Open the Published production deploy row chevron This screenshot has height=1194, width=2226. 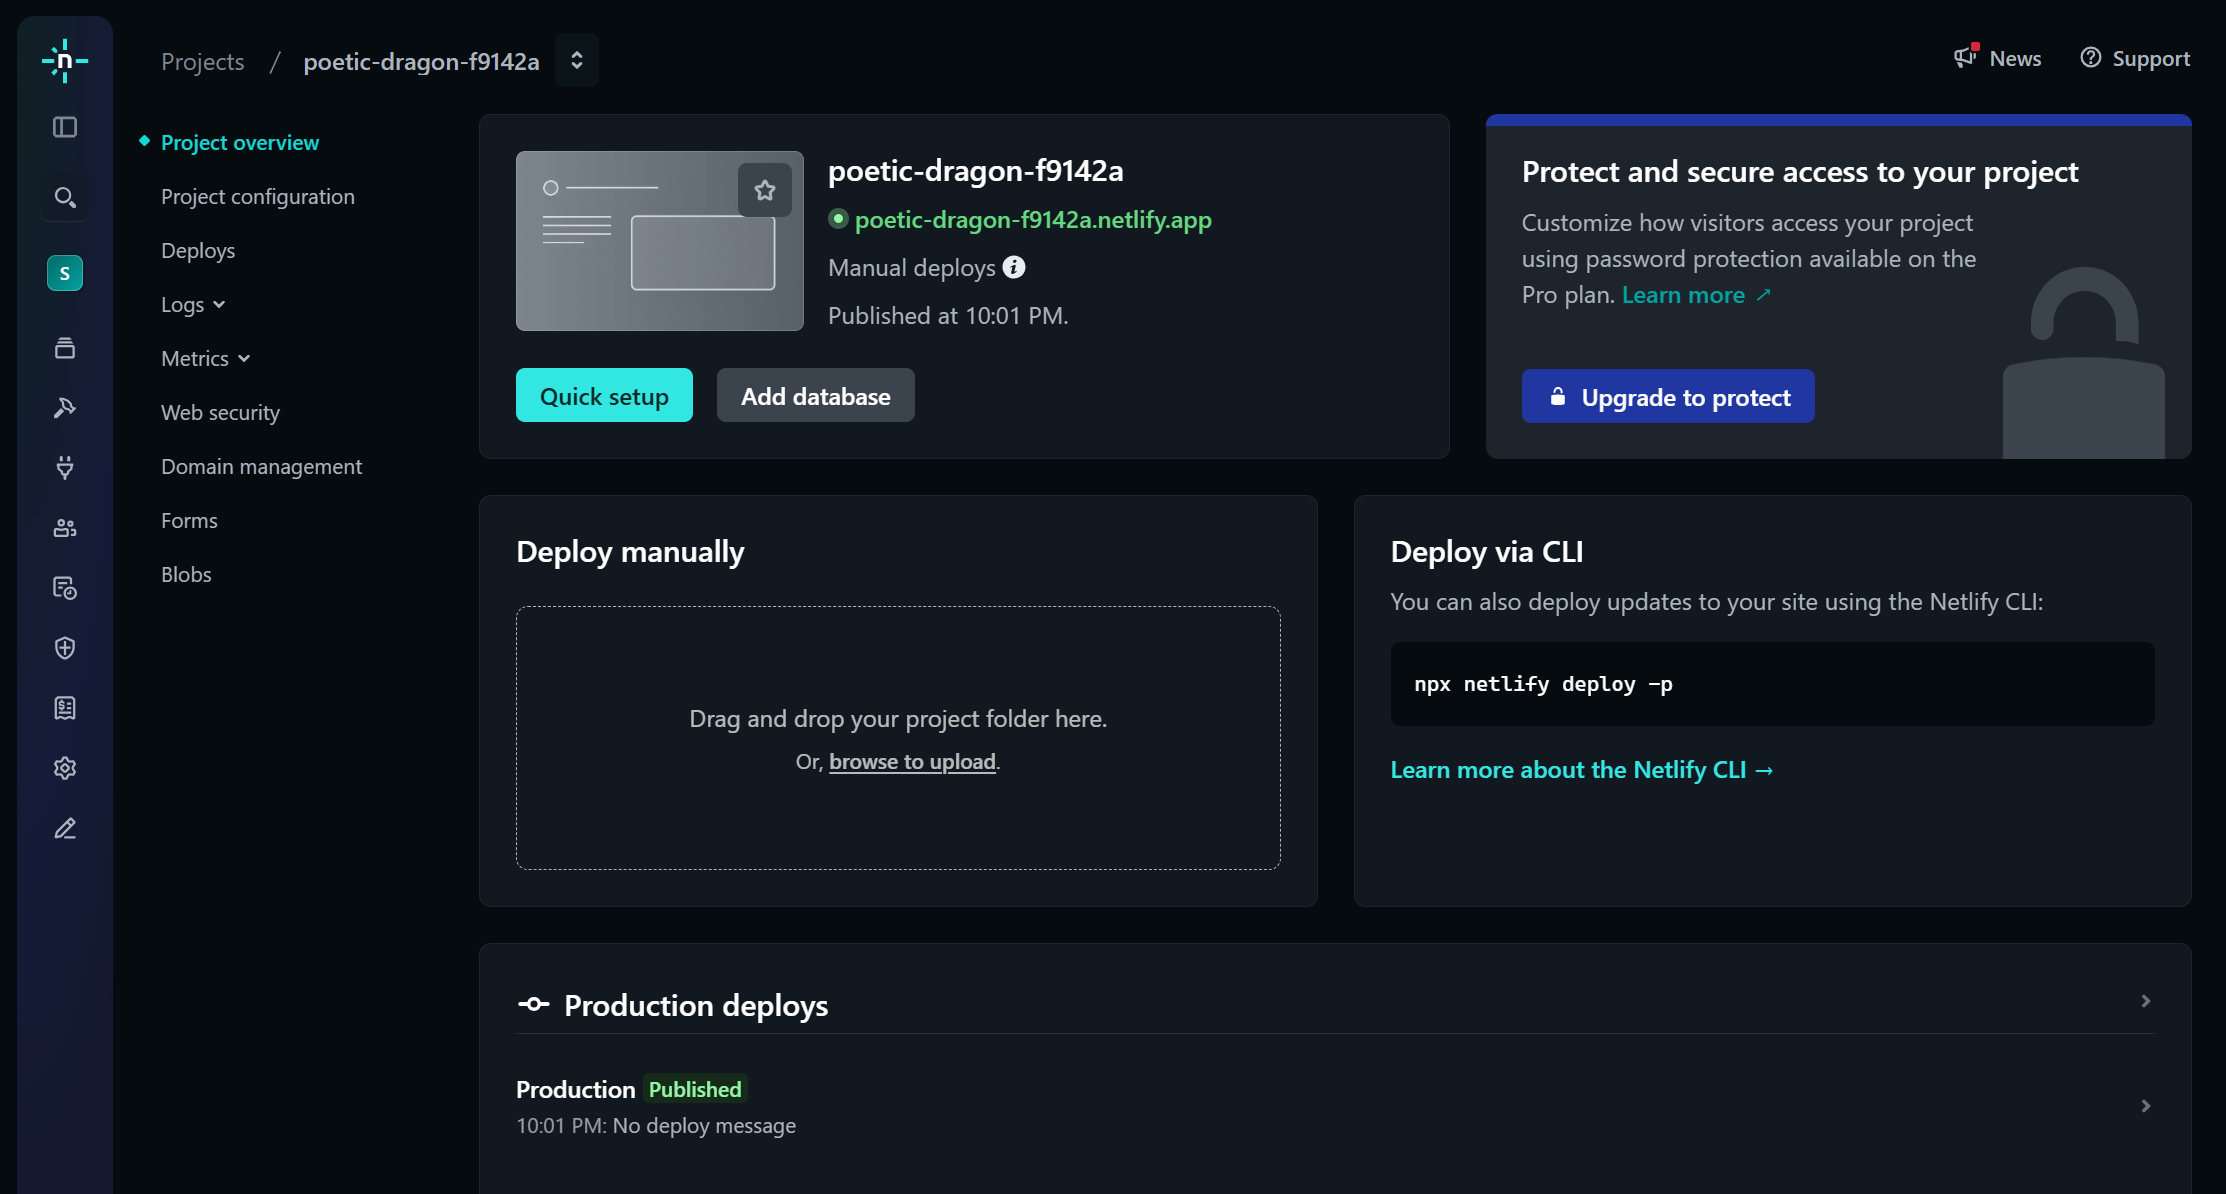(2145, 1106)
